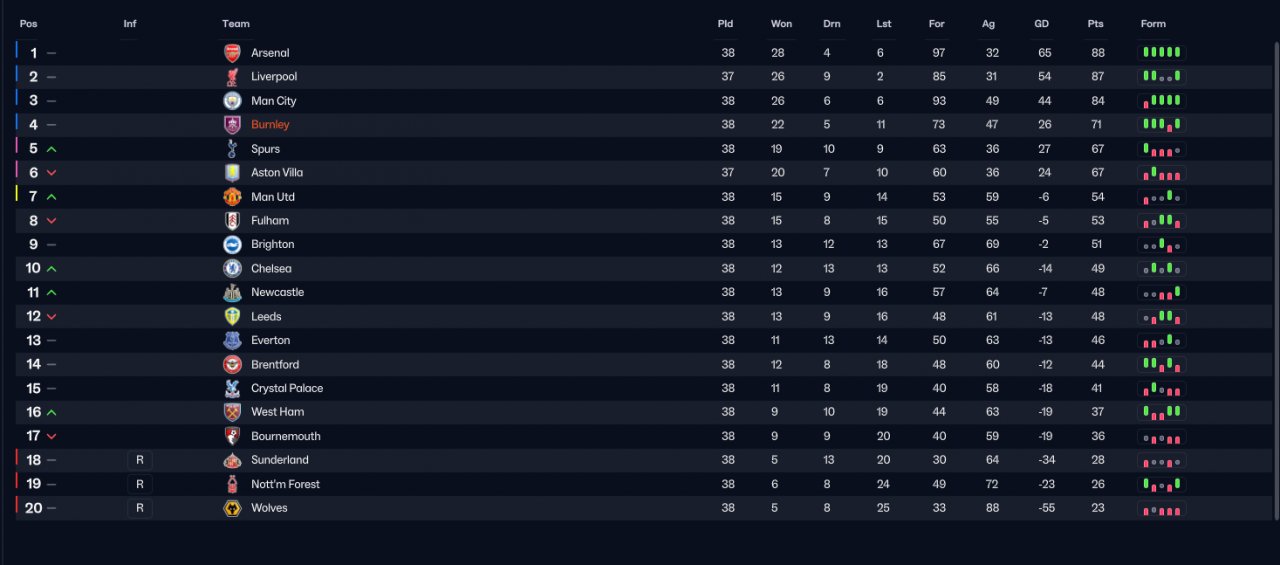Screen dimensions: 1280x565
Task: Click Arsenal's form guide indicator
Action: [x=1162, y=53]
